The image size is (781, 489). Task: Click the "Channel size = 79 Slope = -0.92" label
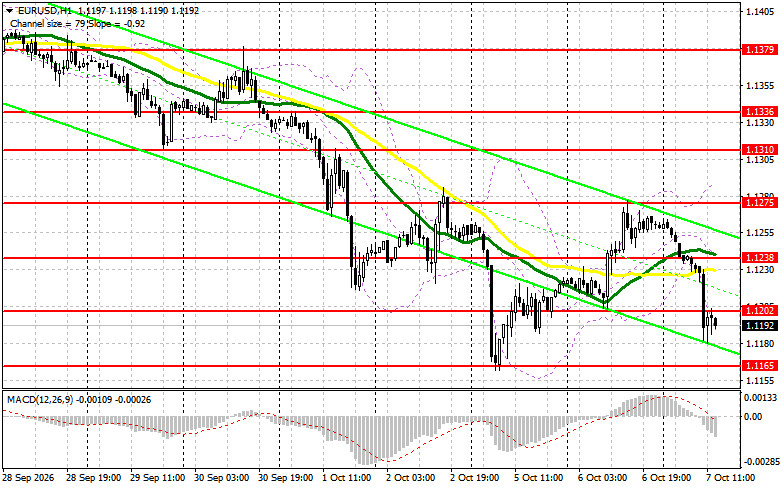pos(77,23)
